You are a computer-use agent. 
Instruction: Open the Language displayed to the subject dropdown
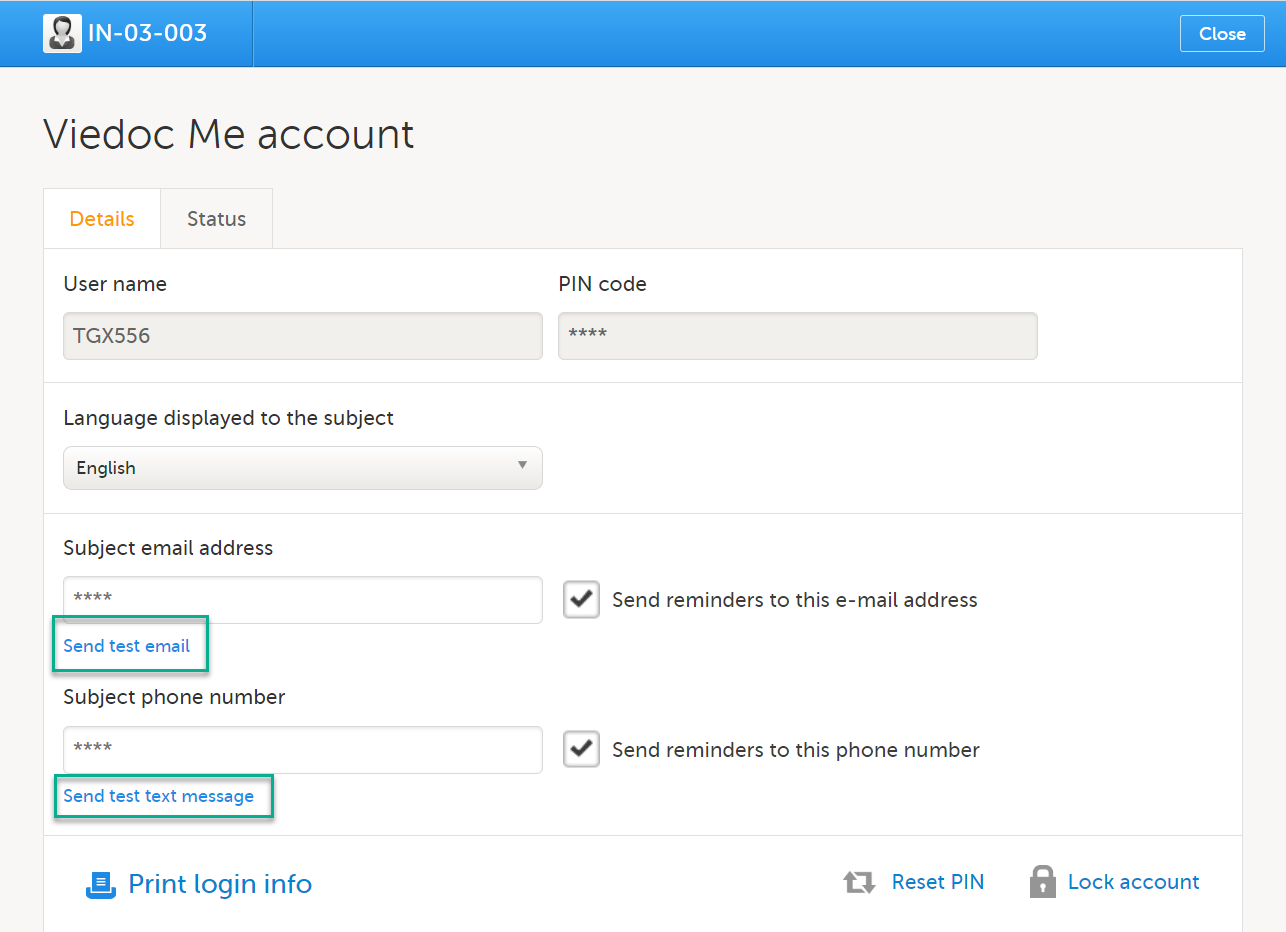coord(302,468)
